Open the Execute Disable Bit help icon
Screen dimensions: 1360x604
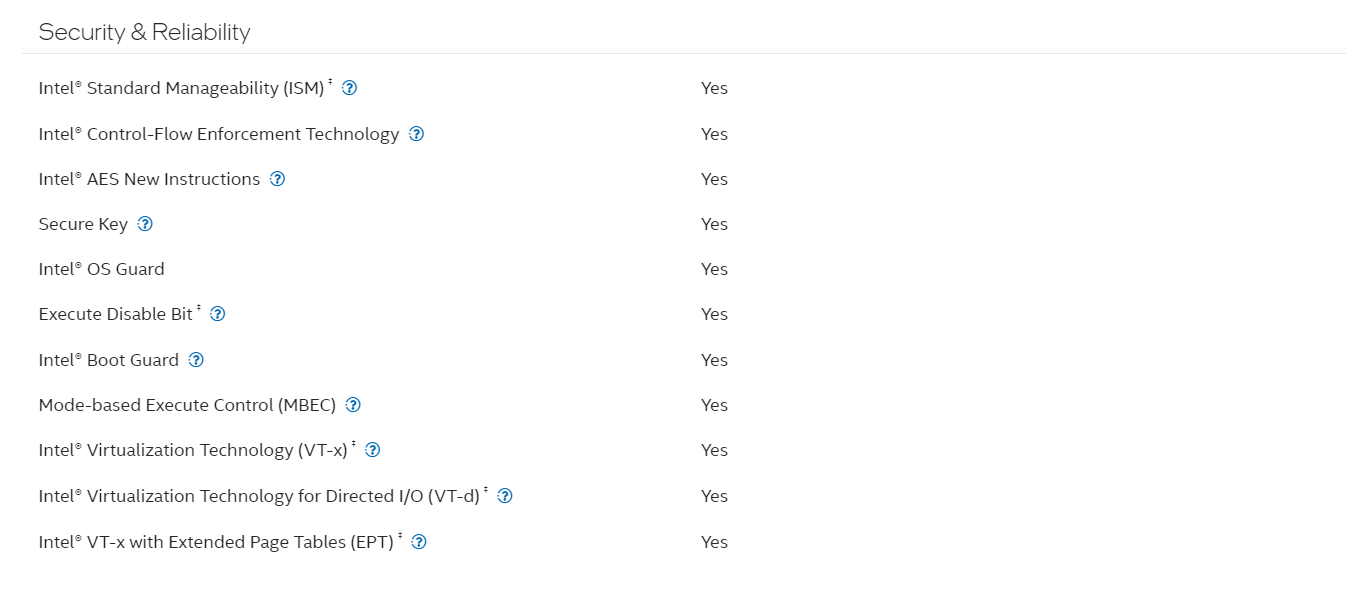click(x=218, y=314)
